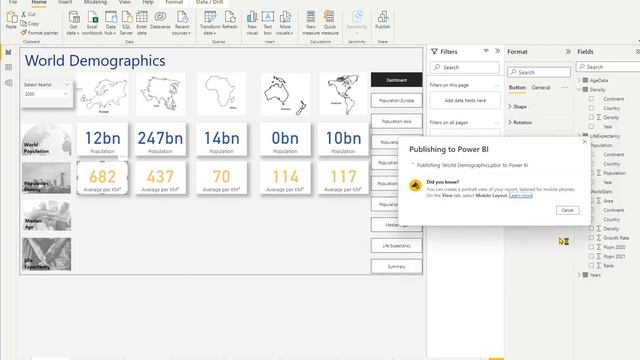Switch to Model view in left sidebar

click(x=9, y=83)
